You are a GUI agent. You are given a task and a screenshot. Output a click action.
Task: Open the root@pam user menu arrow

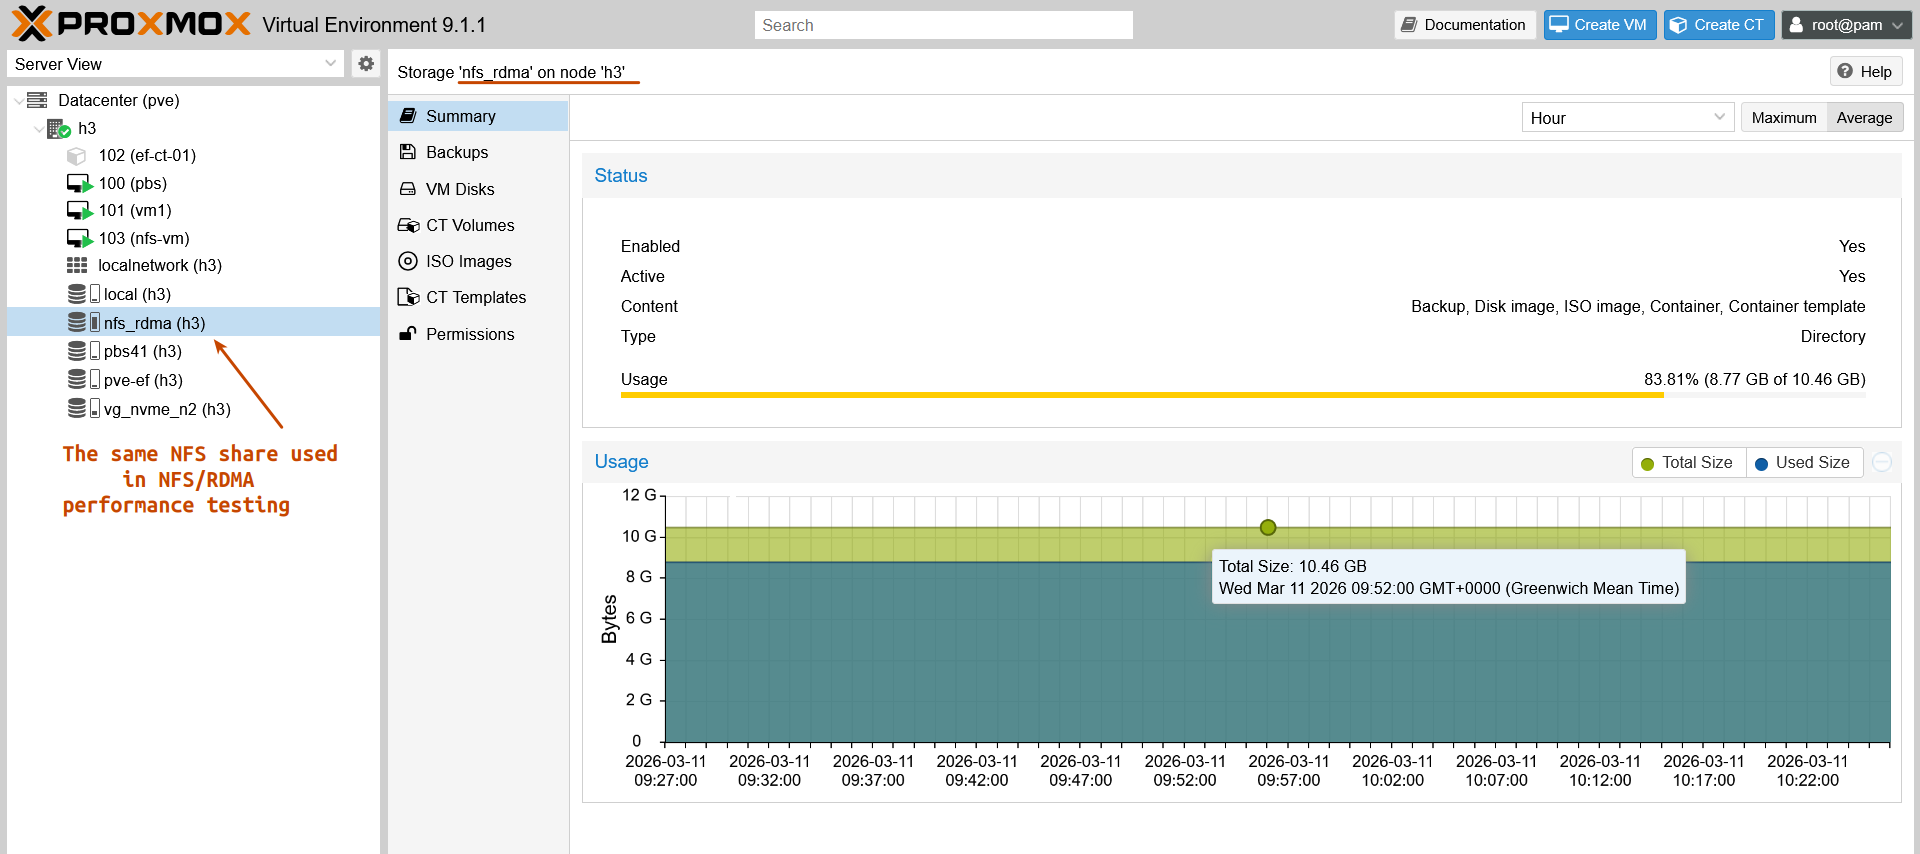tap(1896, 25)
